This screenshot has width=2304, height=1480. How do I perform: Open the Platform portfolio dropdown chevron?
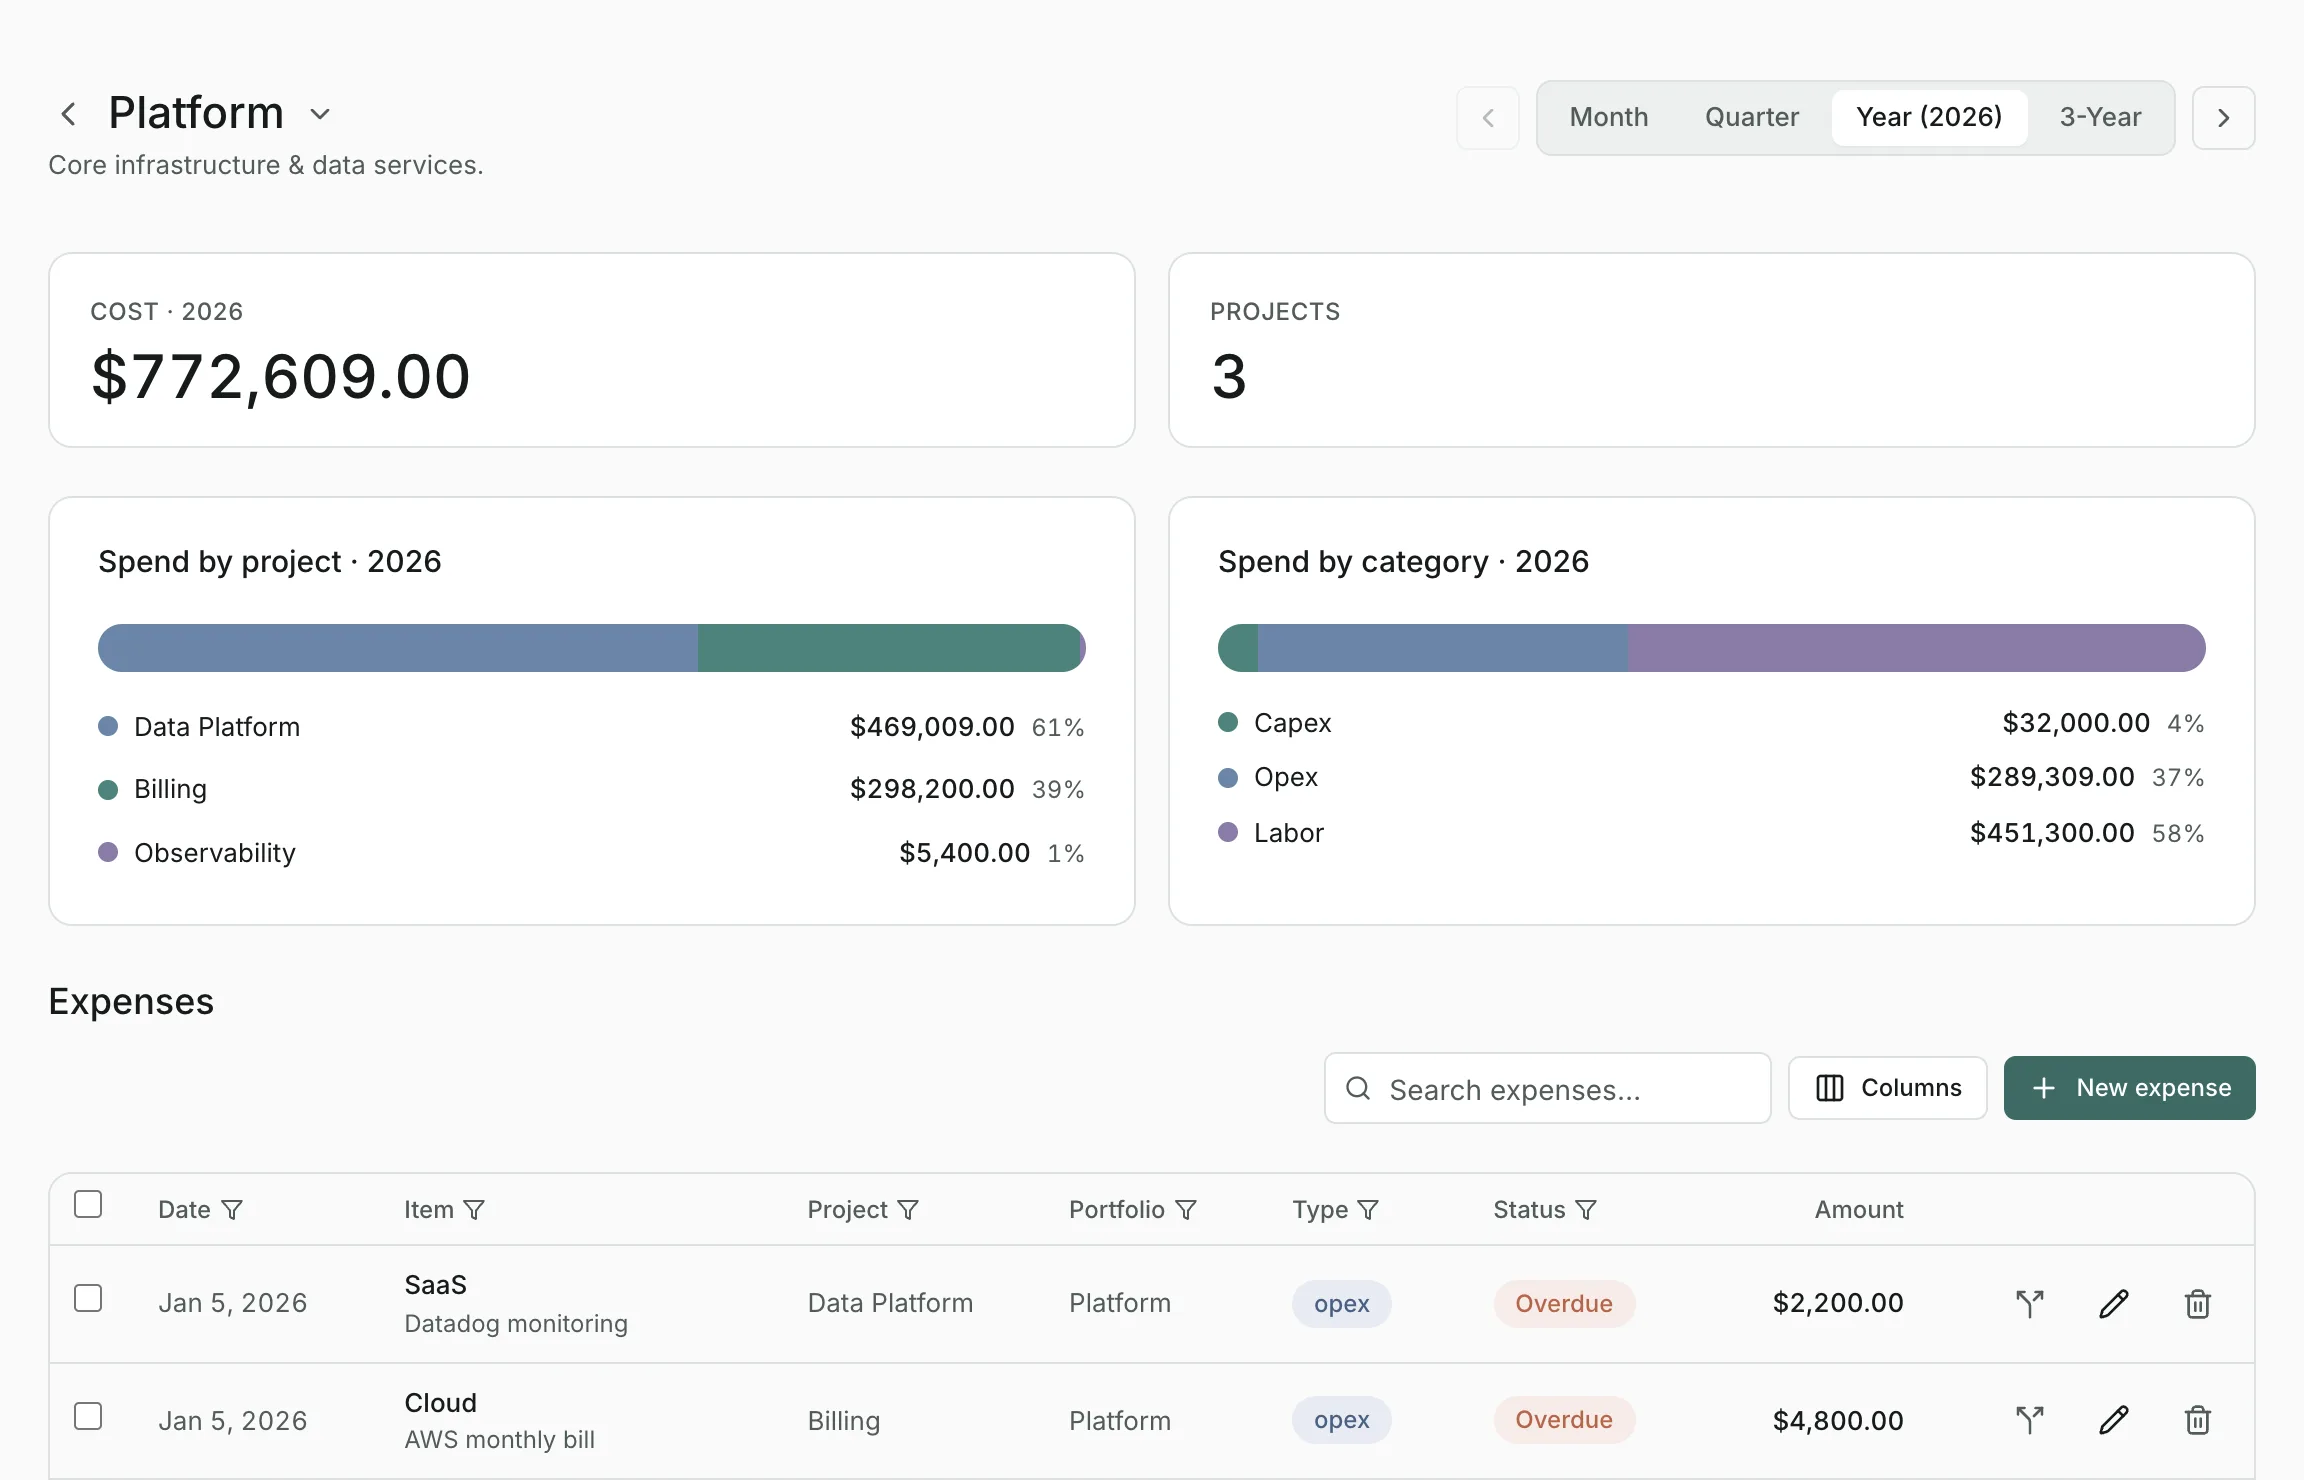point(320,114)
